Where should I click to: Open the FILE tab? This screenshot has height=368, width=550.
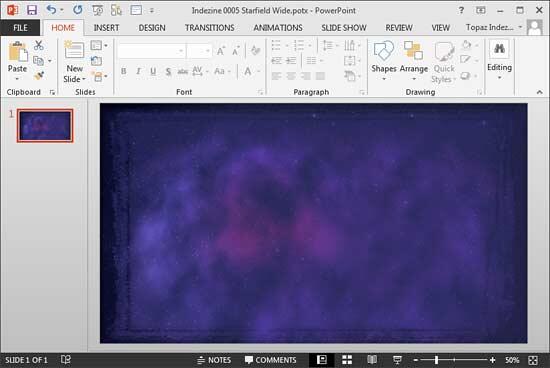(20, 28)
